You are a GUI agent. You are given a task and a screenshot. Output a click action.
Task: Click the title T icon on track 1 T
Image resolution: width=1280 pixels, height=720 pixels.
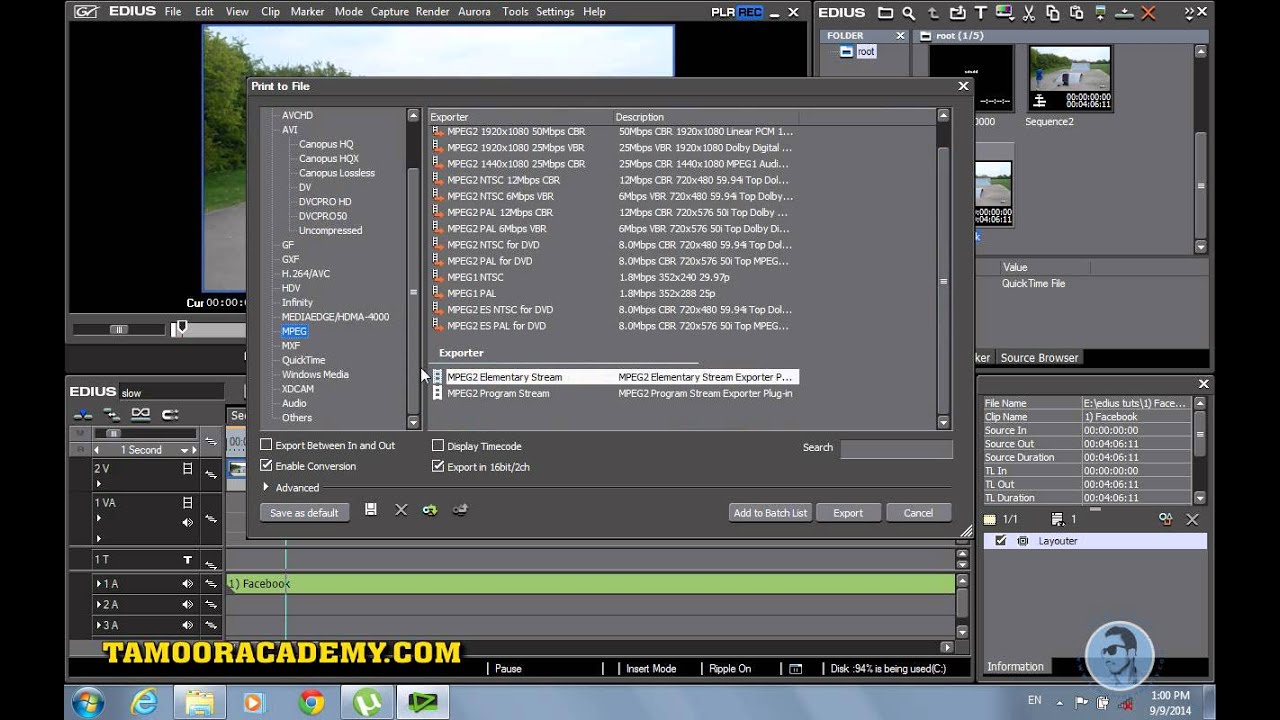(187, 560)
